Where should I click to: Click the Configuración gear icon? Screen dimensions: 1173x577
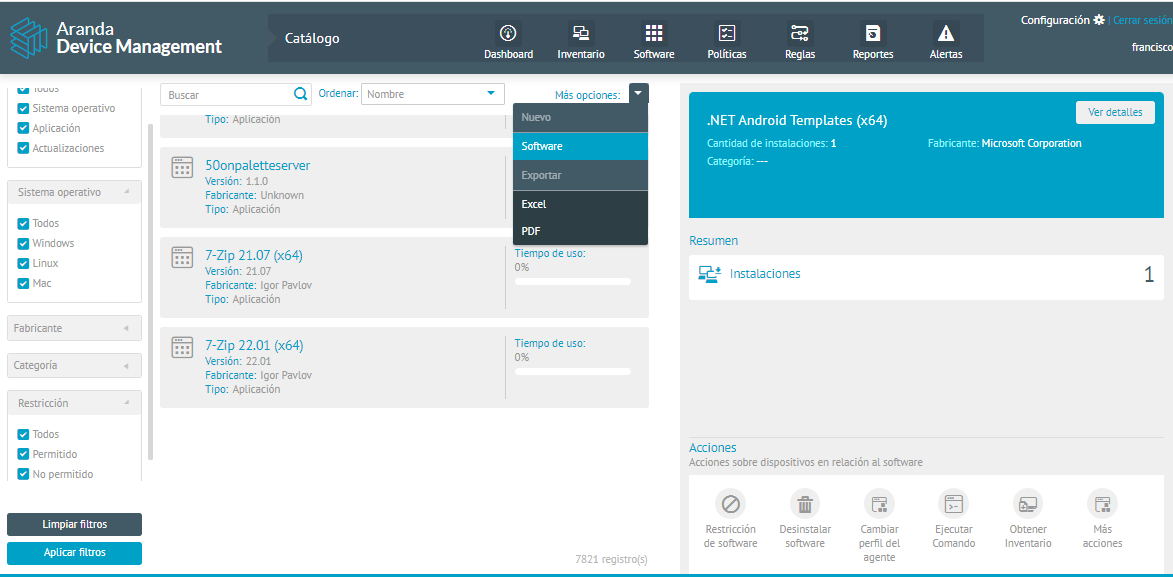click(x=1098, y=20)
